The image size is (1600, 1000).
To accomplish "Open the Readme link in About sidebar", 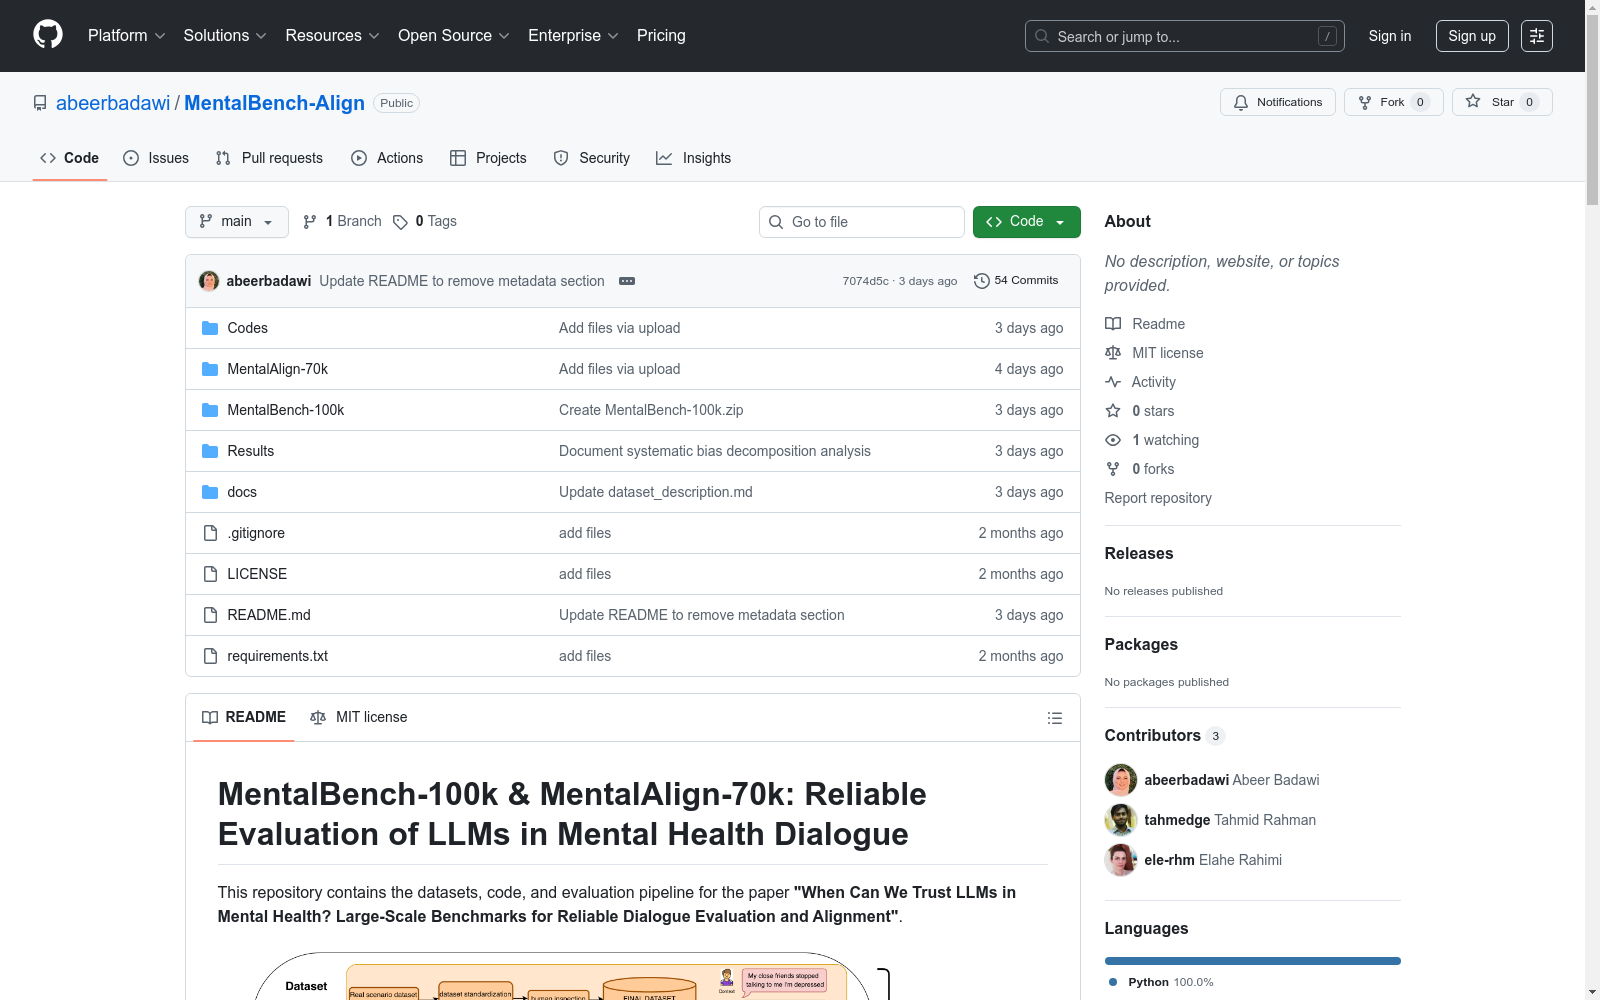I will pyautogui.click(x=1146, y=324).
